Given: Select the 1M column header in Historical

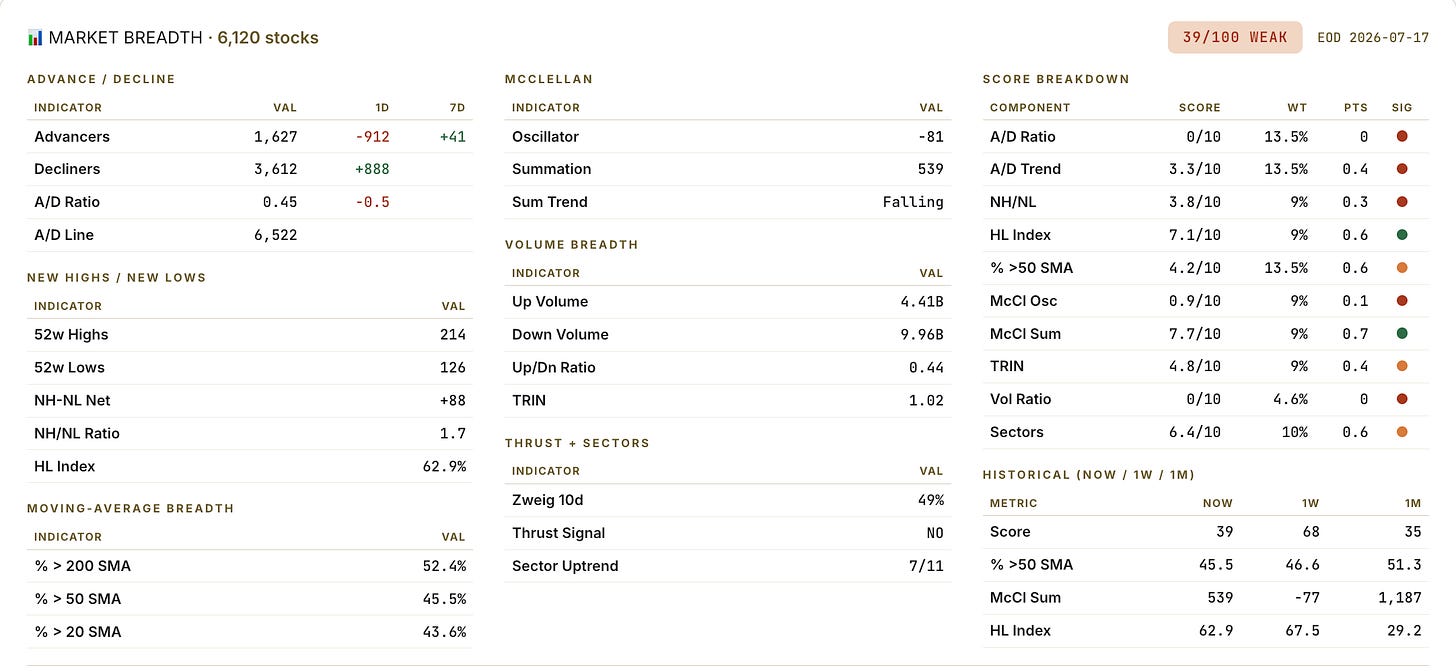Looking at the screenshot, I should [x=1411, y=503].
